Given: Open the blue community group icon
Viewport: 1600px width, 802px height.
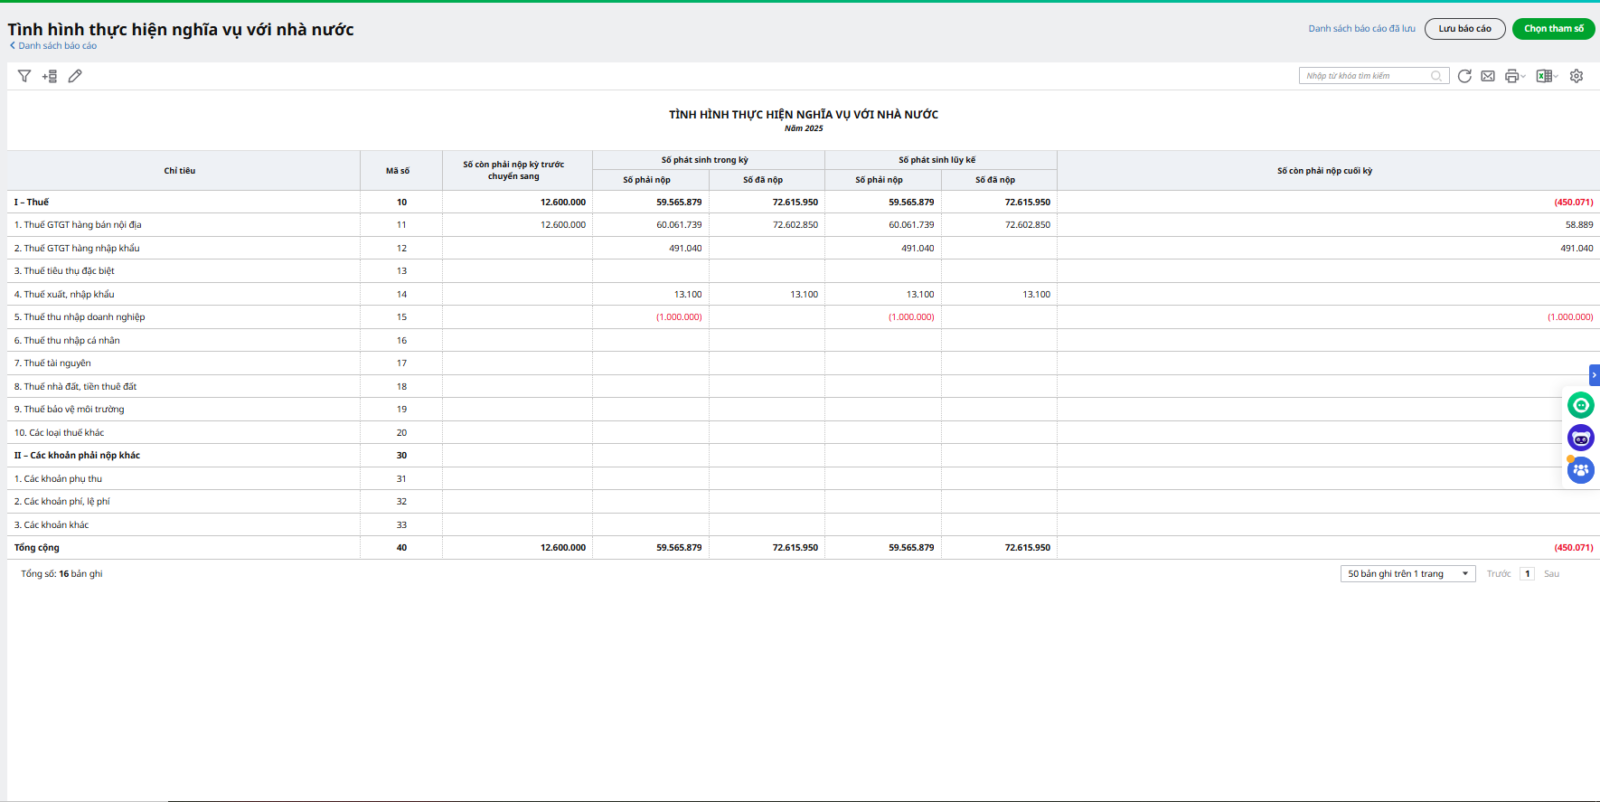Looking at the screenshot, I should click(x=1580, y=469).
